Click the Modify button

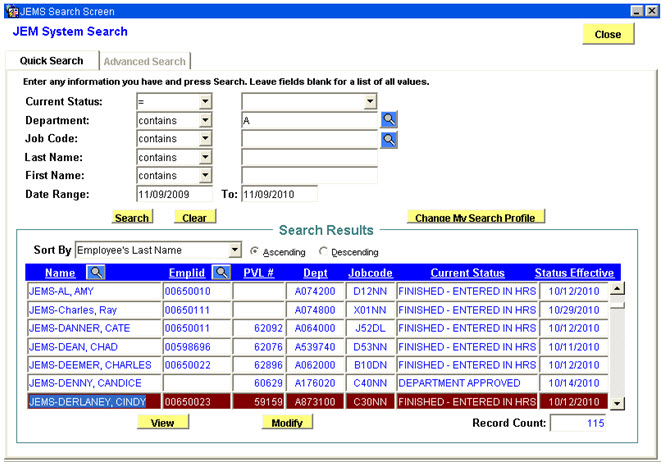(x=287, y=423)
